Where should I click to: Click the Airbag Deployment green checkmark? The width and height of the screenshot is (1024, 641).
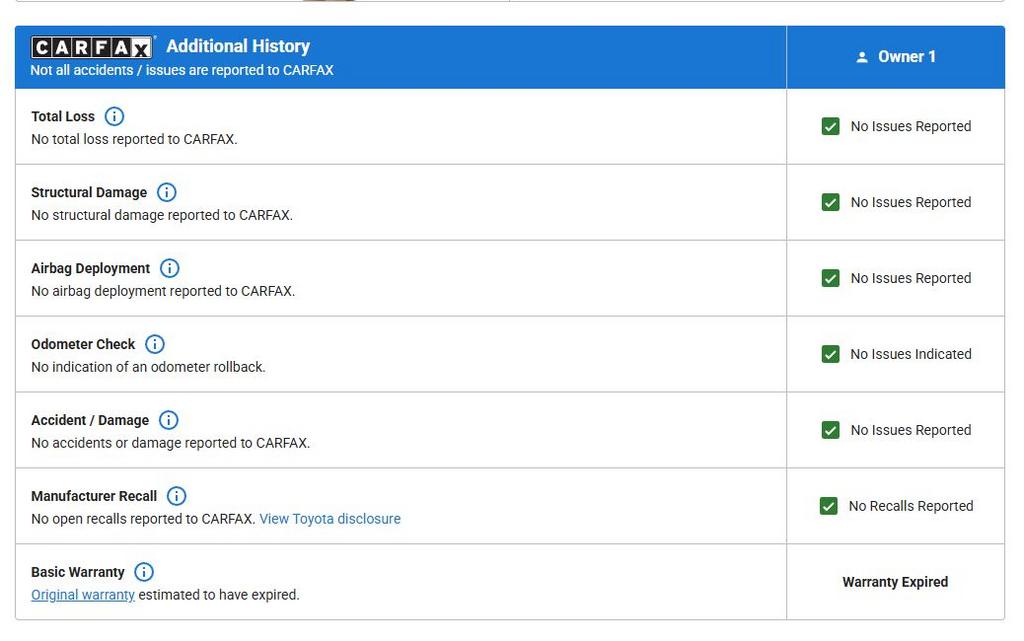point(830,278)
